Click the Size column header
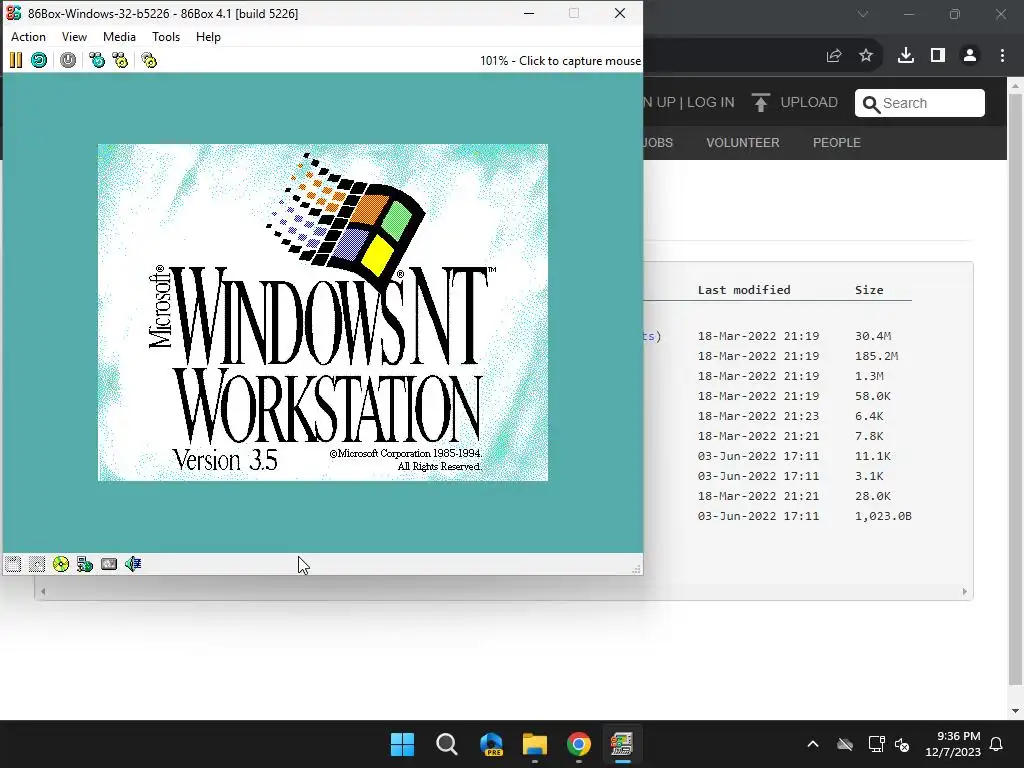 coord(869,290)
